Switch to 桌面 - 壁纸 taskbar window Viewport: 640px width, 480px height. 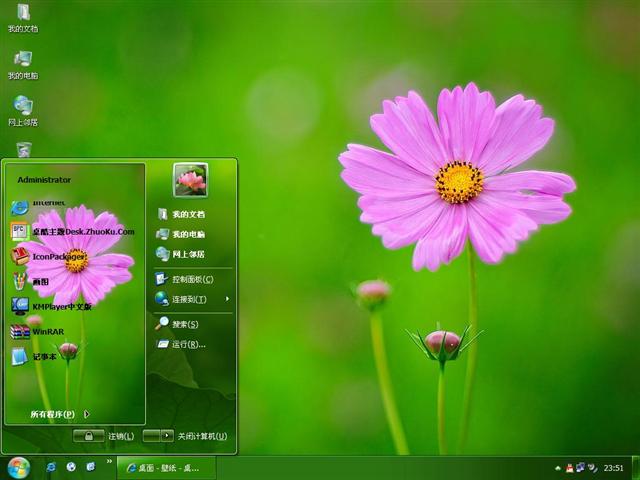164,467
